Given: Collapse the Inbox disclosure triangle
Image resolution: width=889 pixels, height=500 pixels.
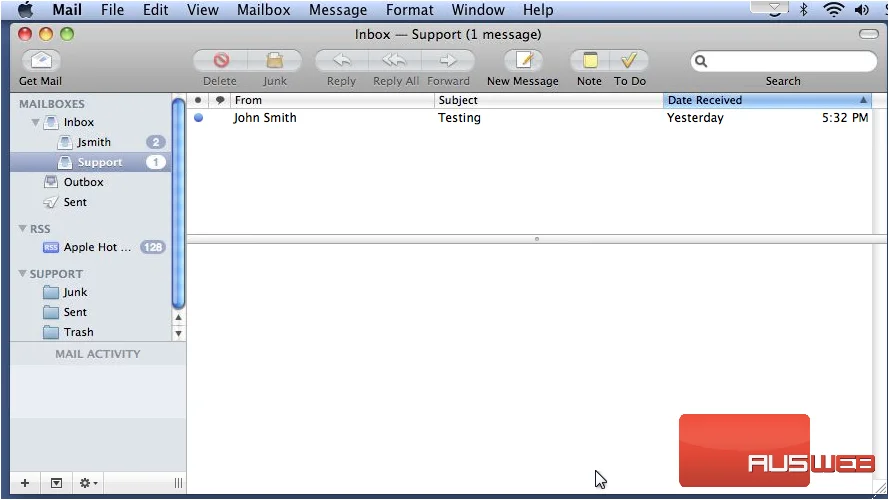Looking at the screenshot, I should coord(35,122).
